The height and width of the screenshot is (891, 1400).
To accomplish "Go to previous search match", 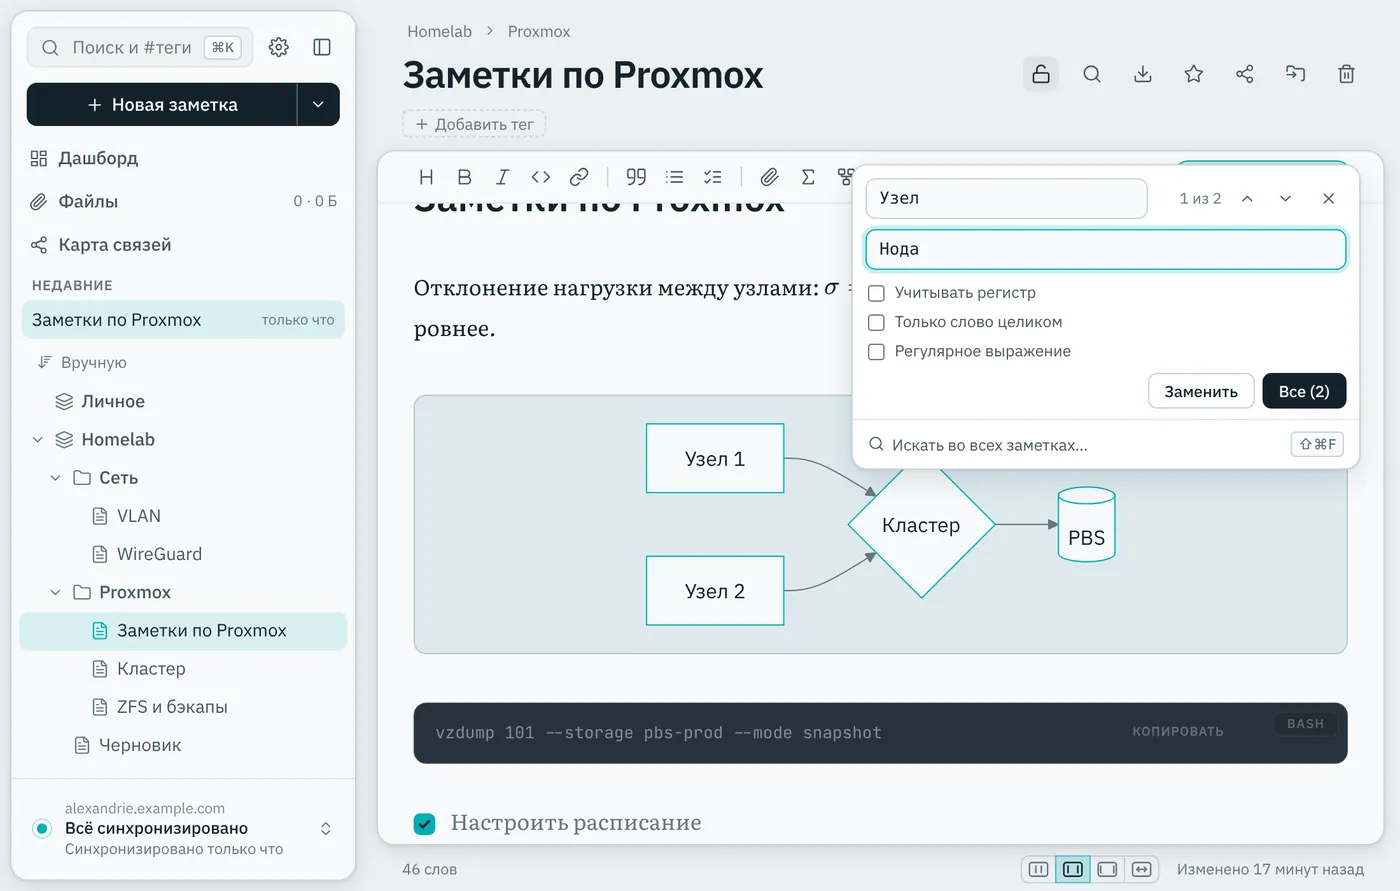I will tap(1247, 198).
